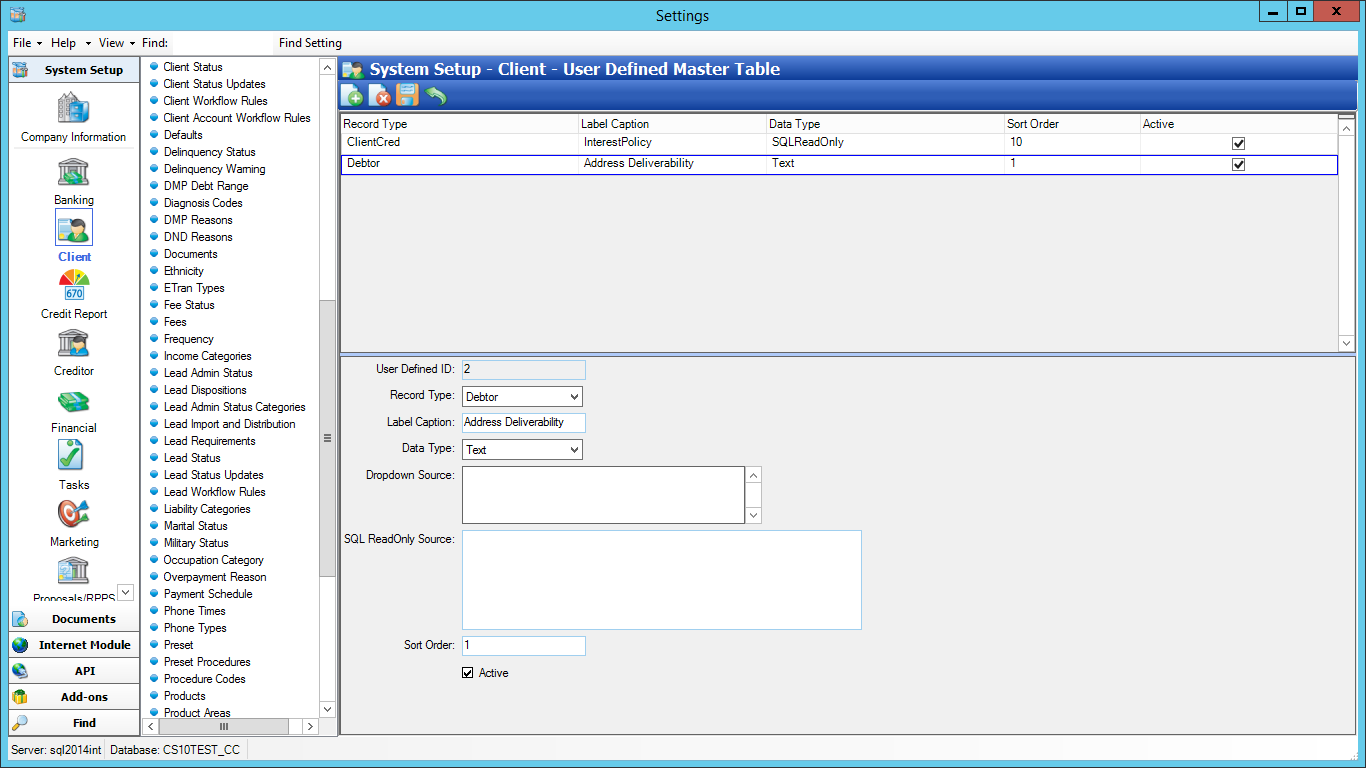Click the SQL ReadOnly Source text area
This screenshot has width=1366, height=768.
[x=662, y=580]
